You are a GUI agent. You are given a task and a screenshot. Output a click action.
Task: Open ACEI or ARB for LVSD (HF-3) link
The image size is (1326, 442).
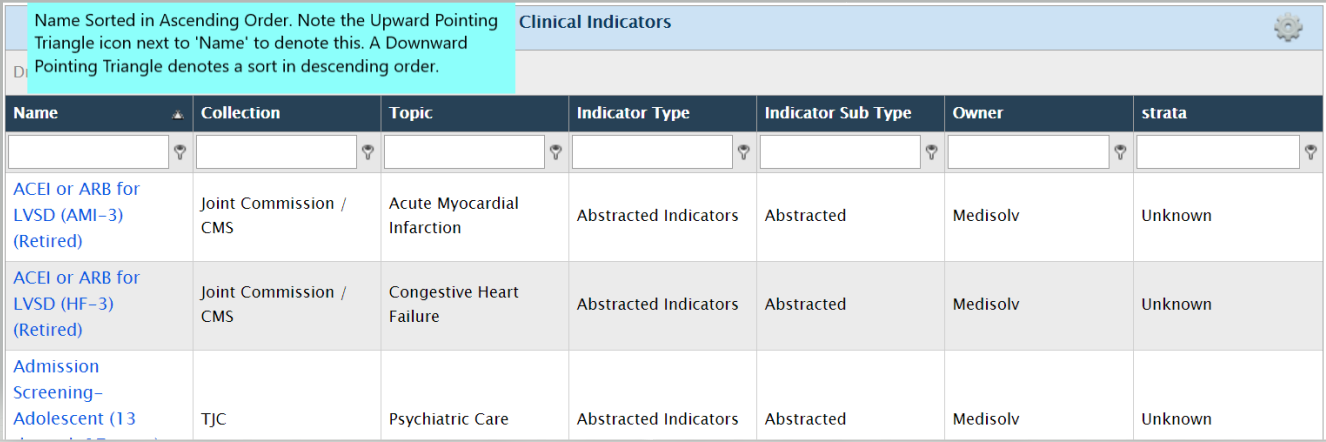click(x=76, y=304)
